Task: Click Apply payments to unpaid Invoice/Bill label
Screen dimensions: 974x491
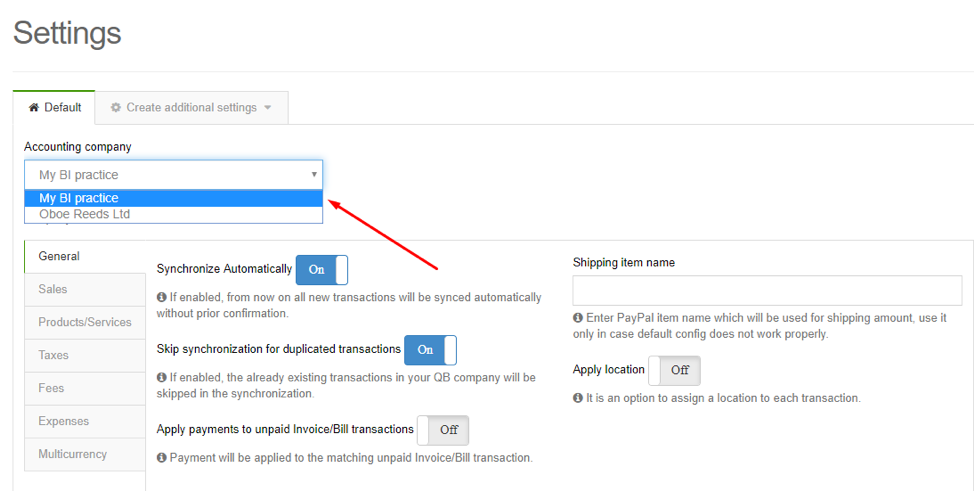Action: point(285,429)
